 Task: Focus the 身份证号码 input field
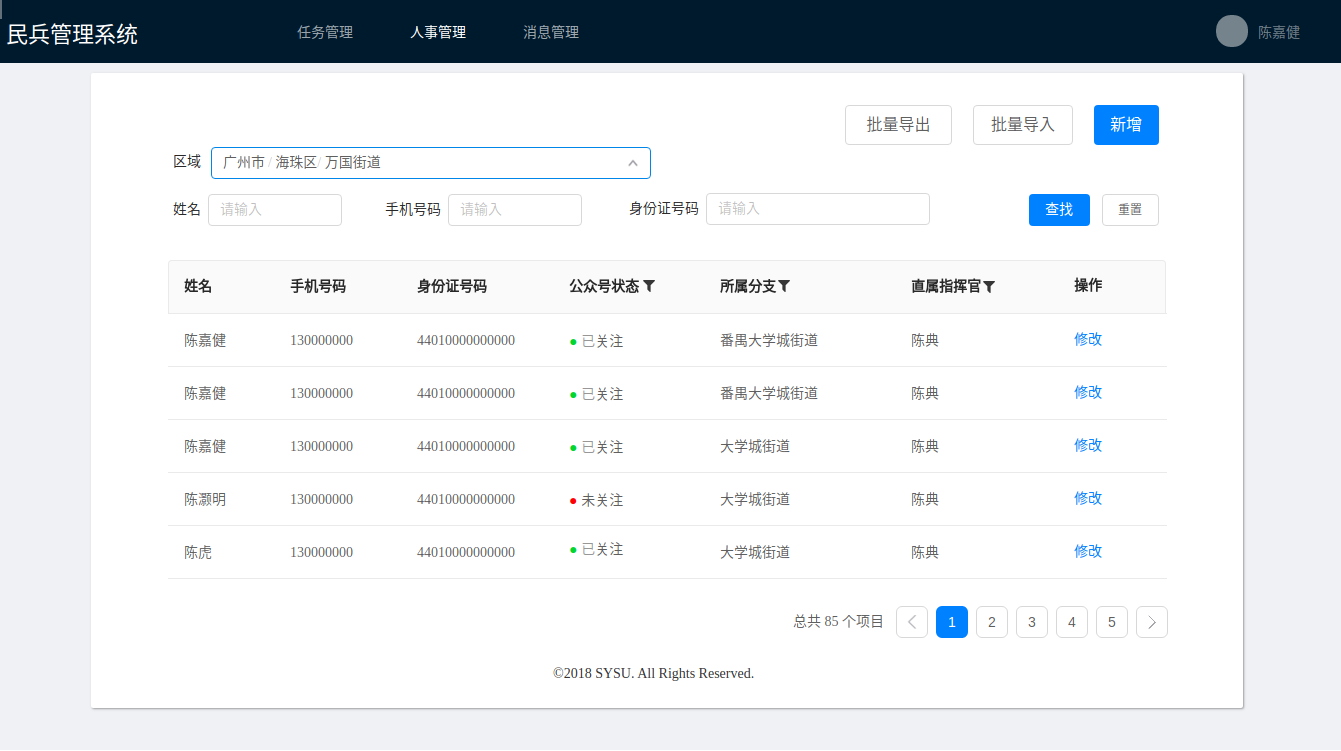point(818,209)
